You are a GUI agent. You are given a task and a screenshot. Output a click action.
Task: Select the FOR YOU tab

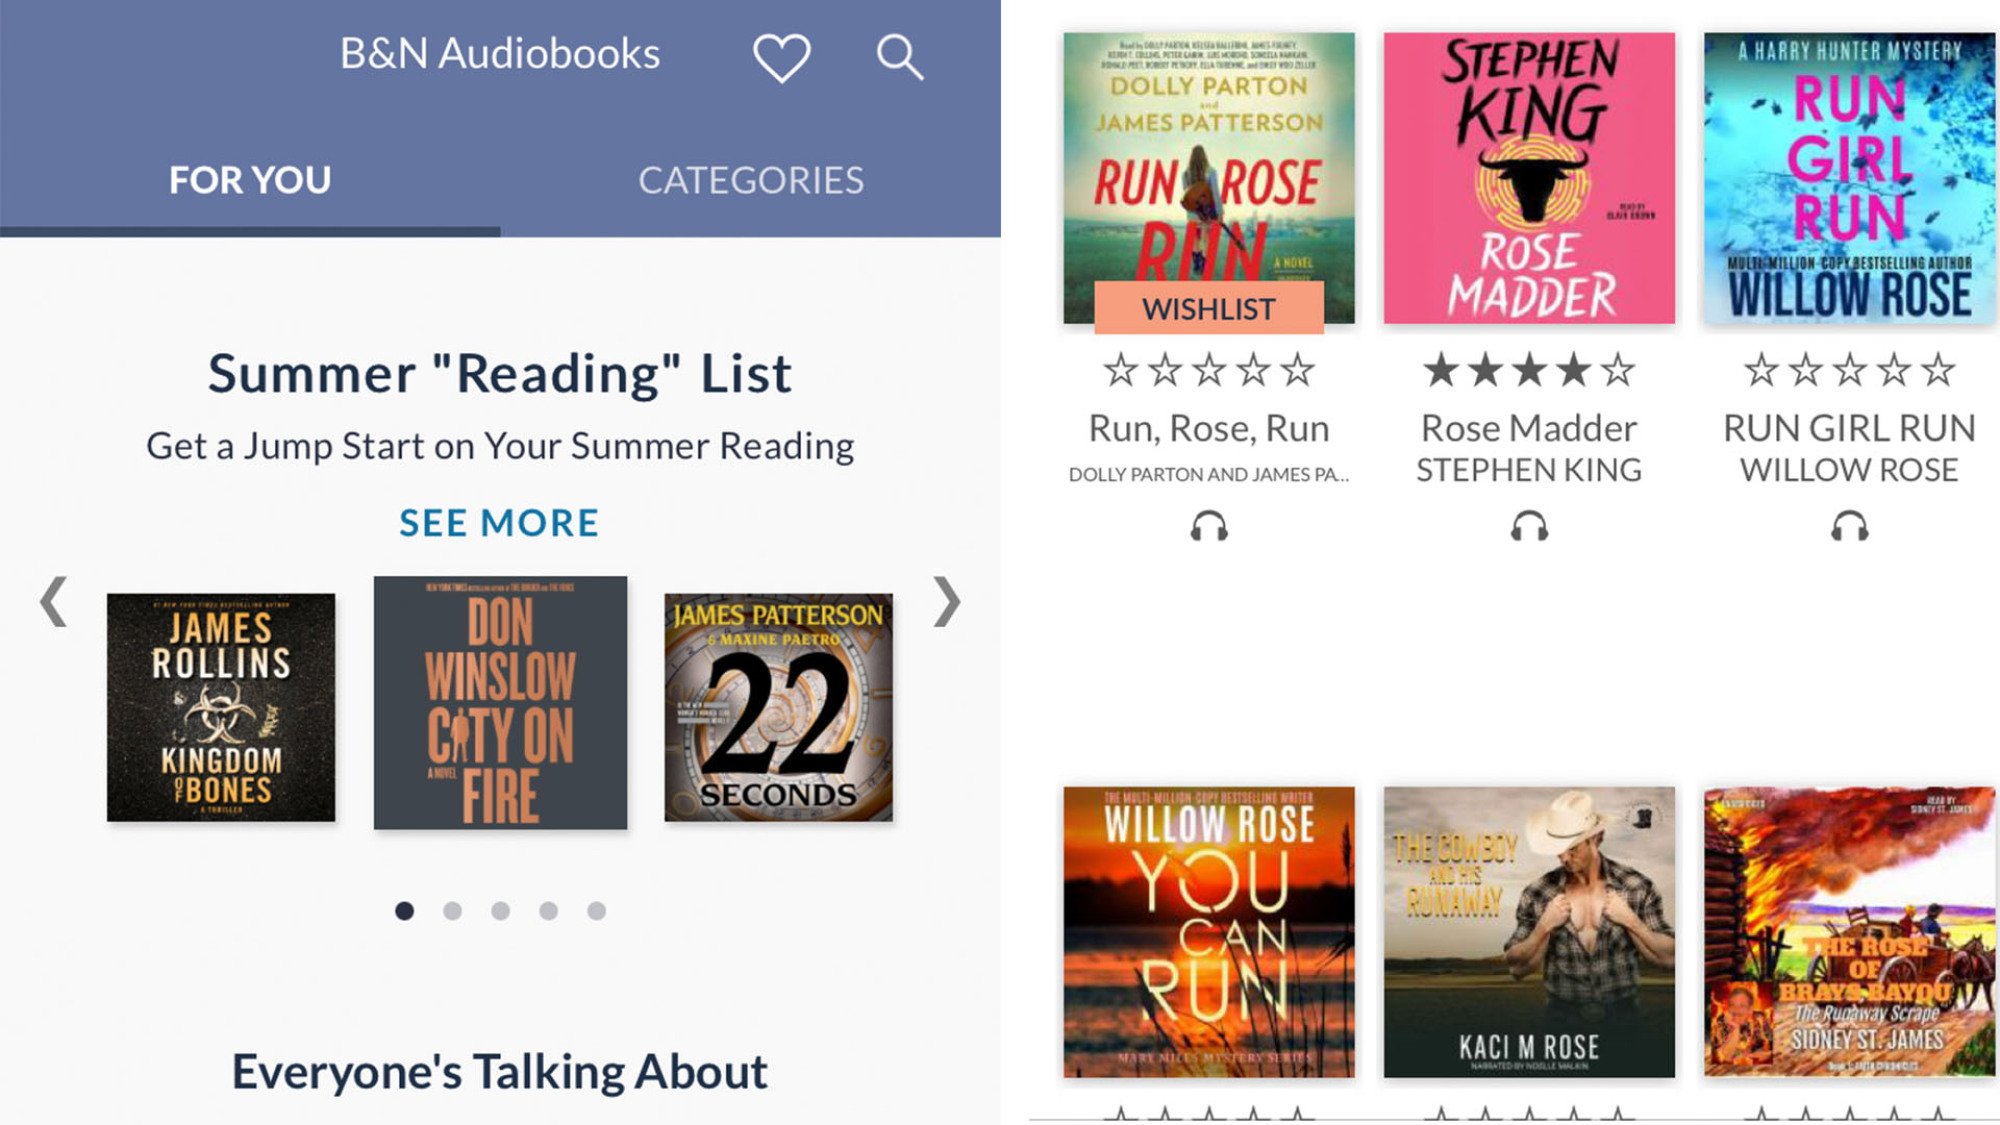tap(250, 181)
